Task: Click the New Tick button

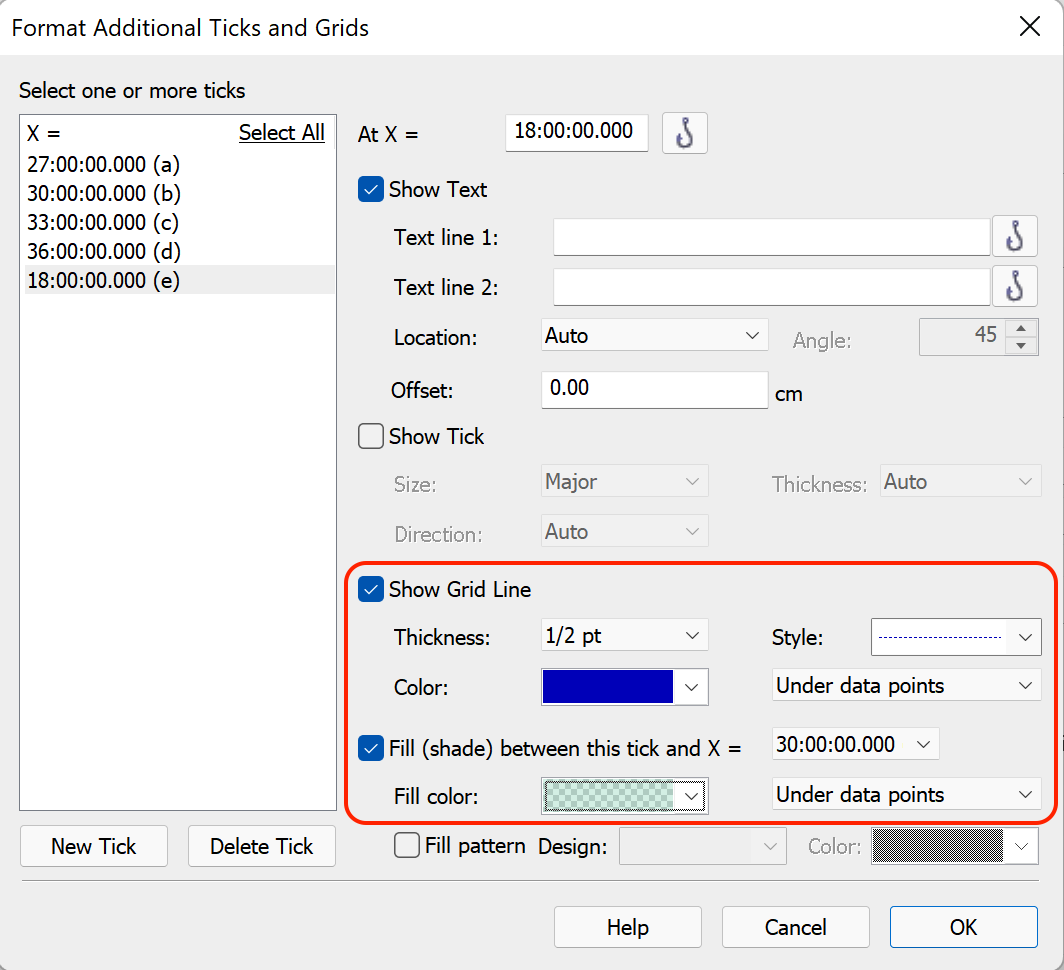Action: [x=94, y=846]
